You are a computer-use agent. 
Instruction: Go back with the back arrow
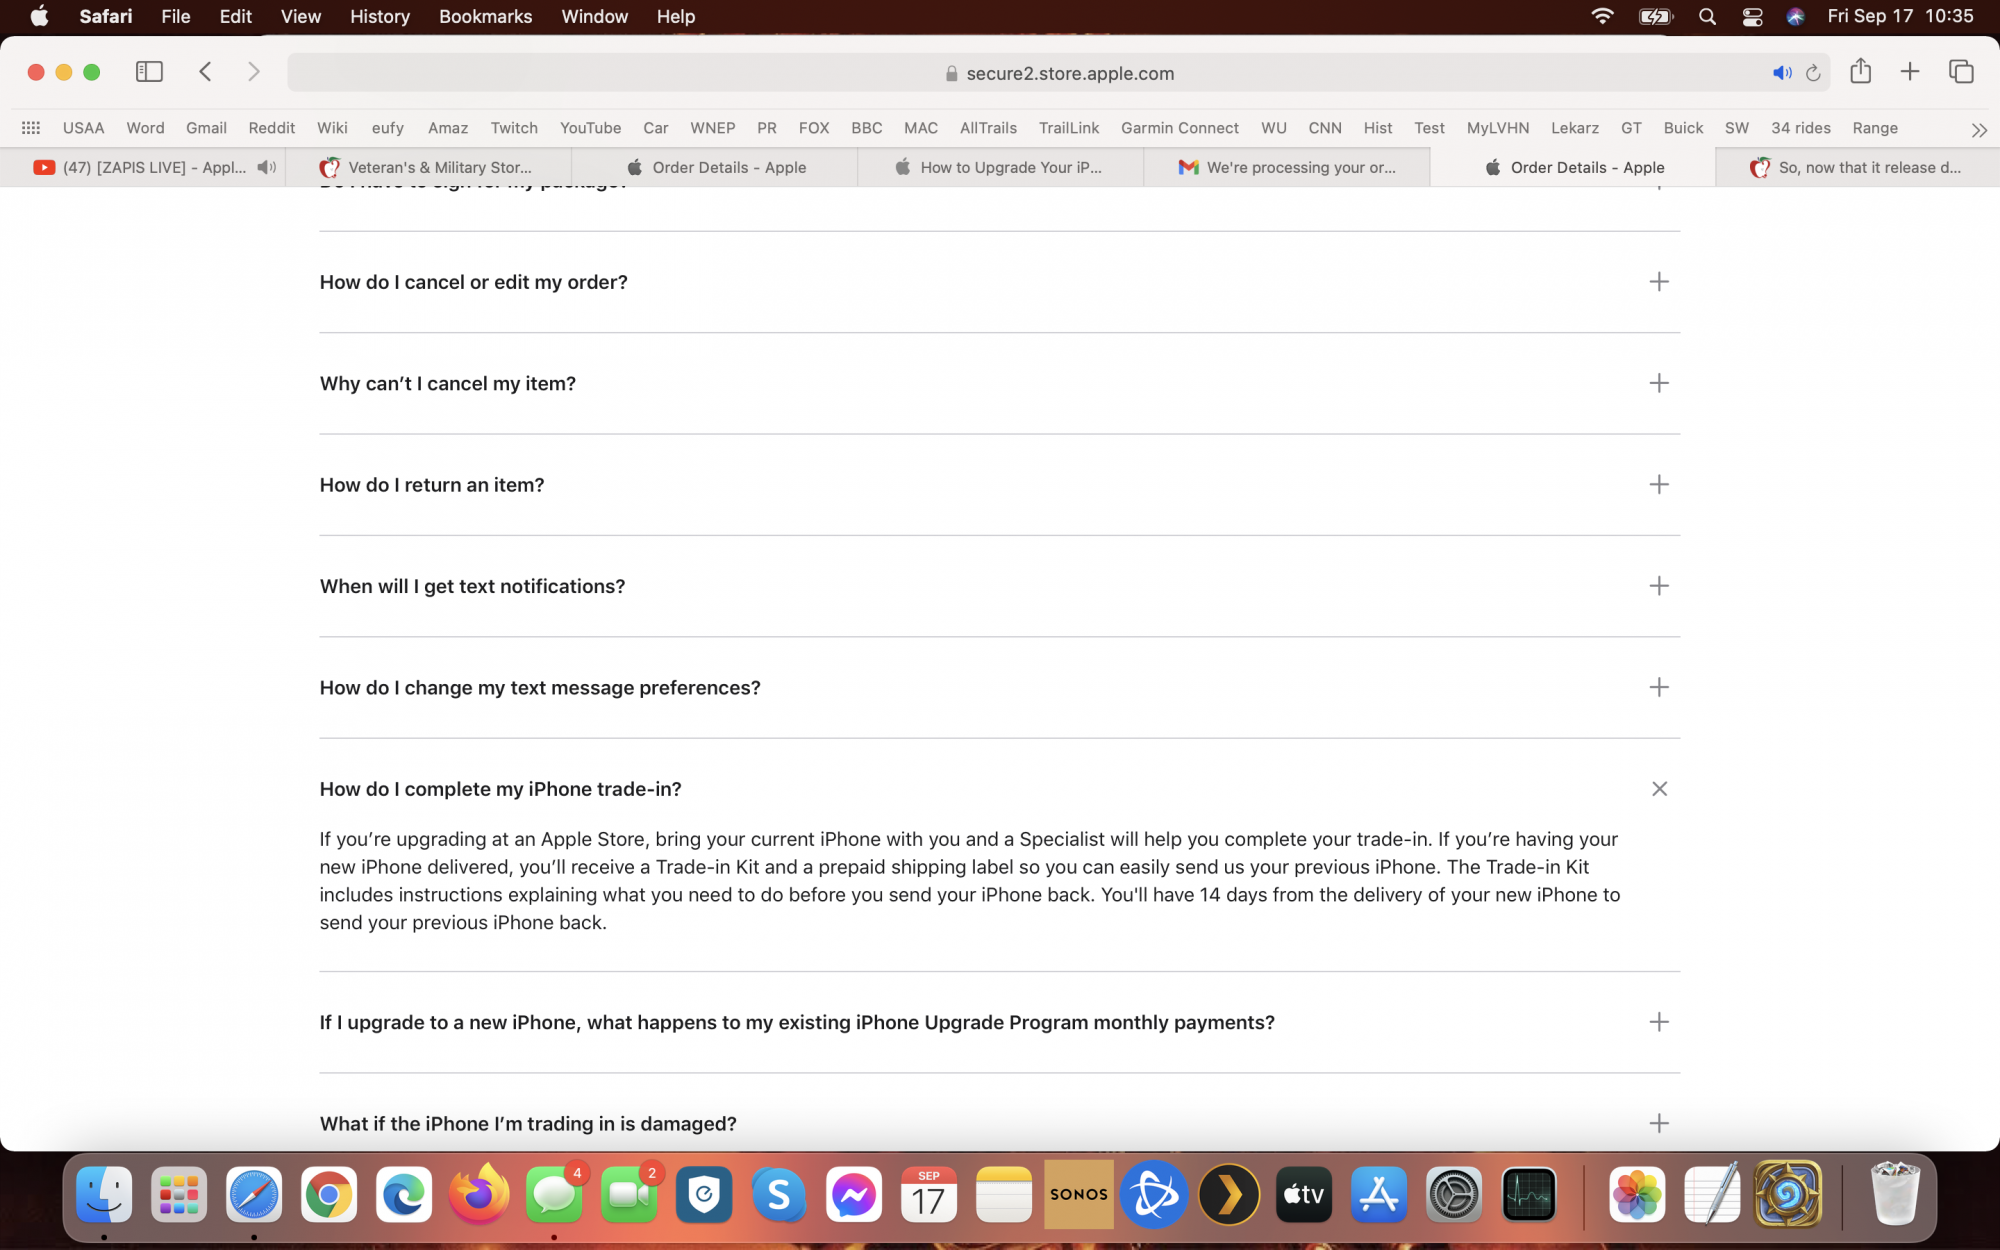[206, 72]
